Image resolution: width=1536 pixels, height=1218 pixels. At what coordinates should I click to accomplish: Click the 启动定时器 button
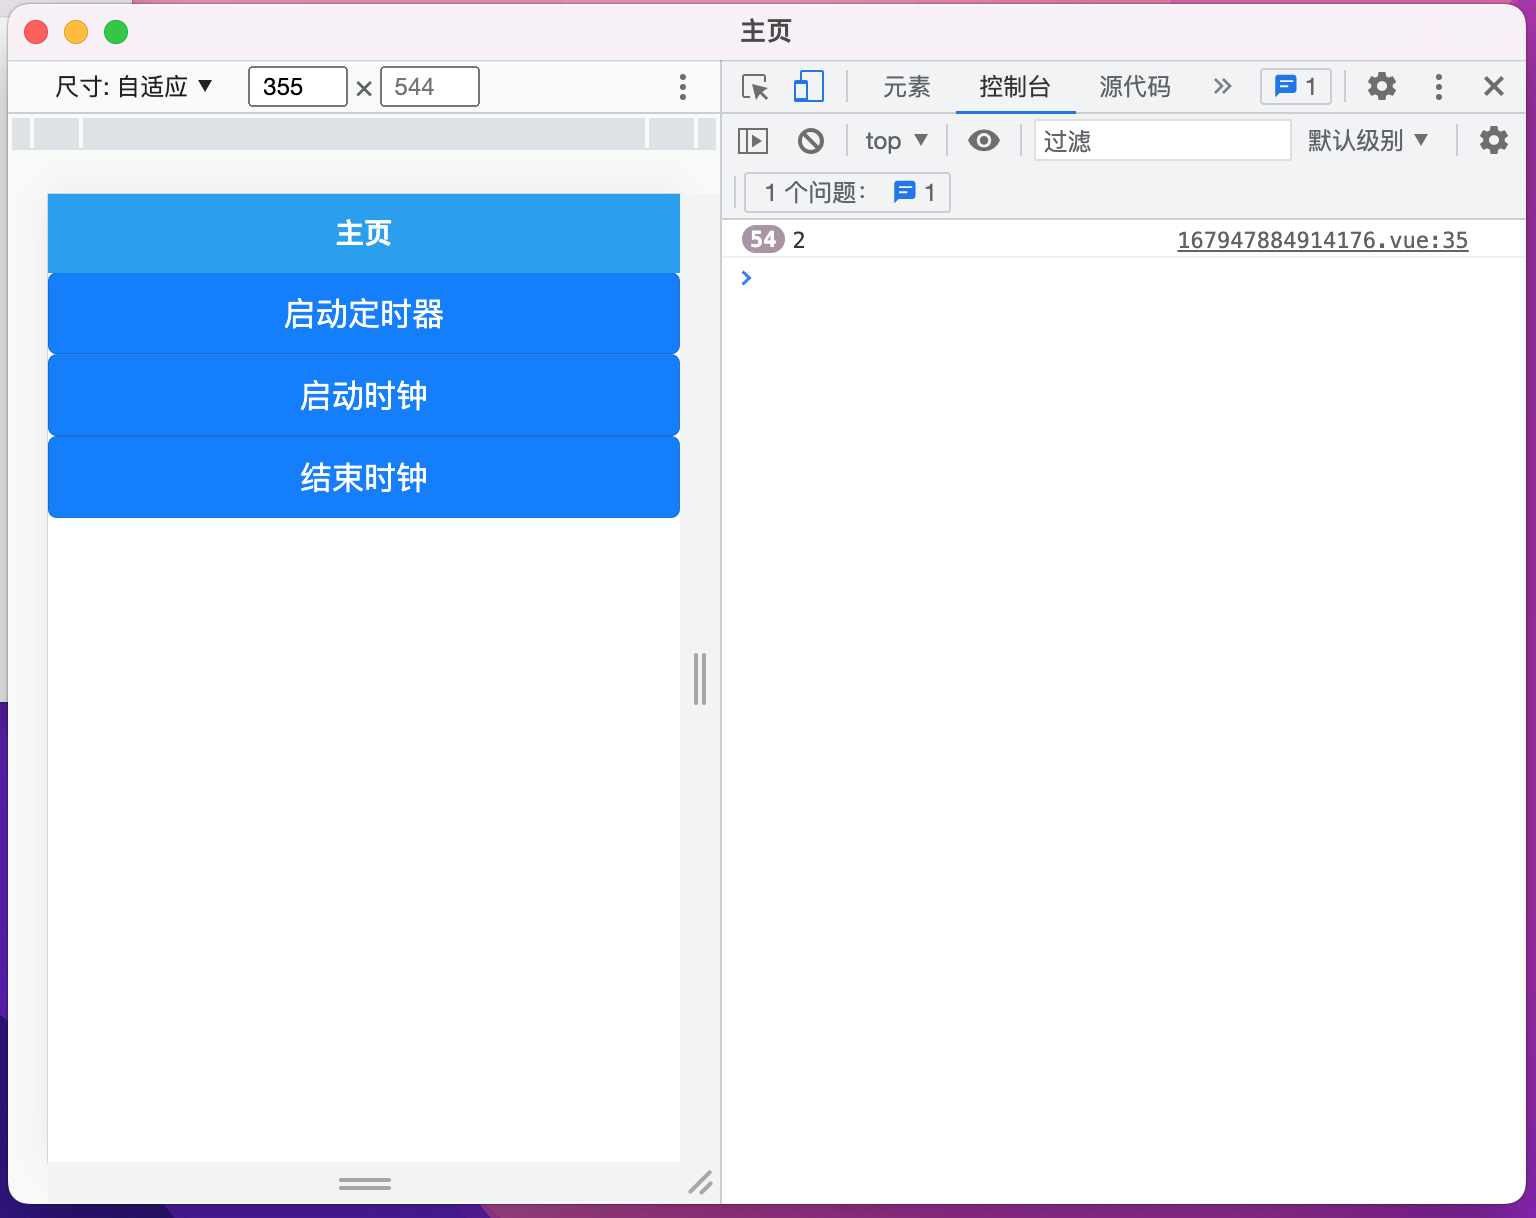[364, 314]
